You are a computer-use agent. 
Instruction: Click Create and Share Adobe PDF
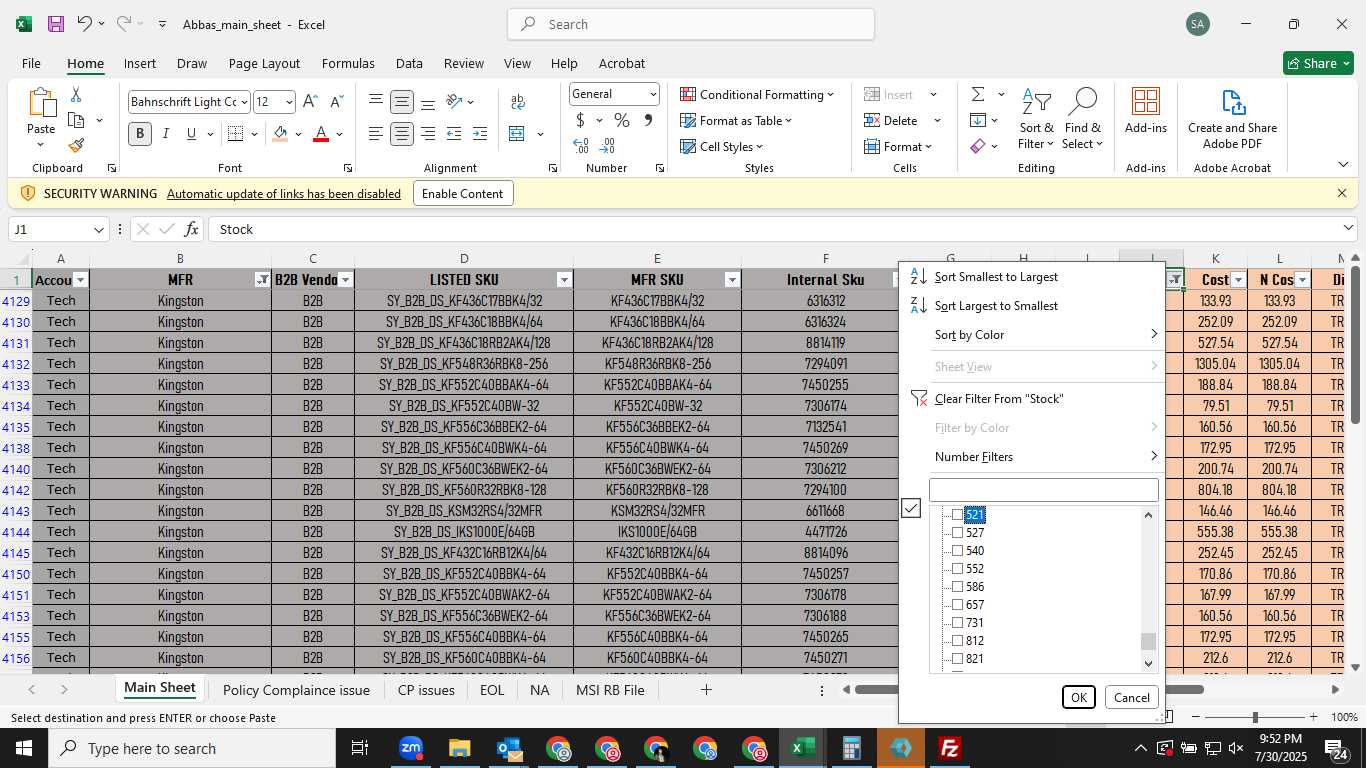click(x=1232, y=120)
